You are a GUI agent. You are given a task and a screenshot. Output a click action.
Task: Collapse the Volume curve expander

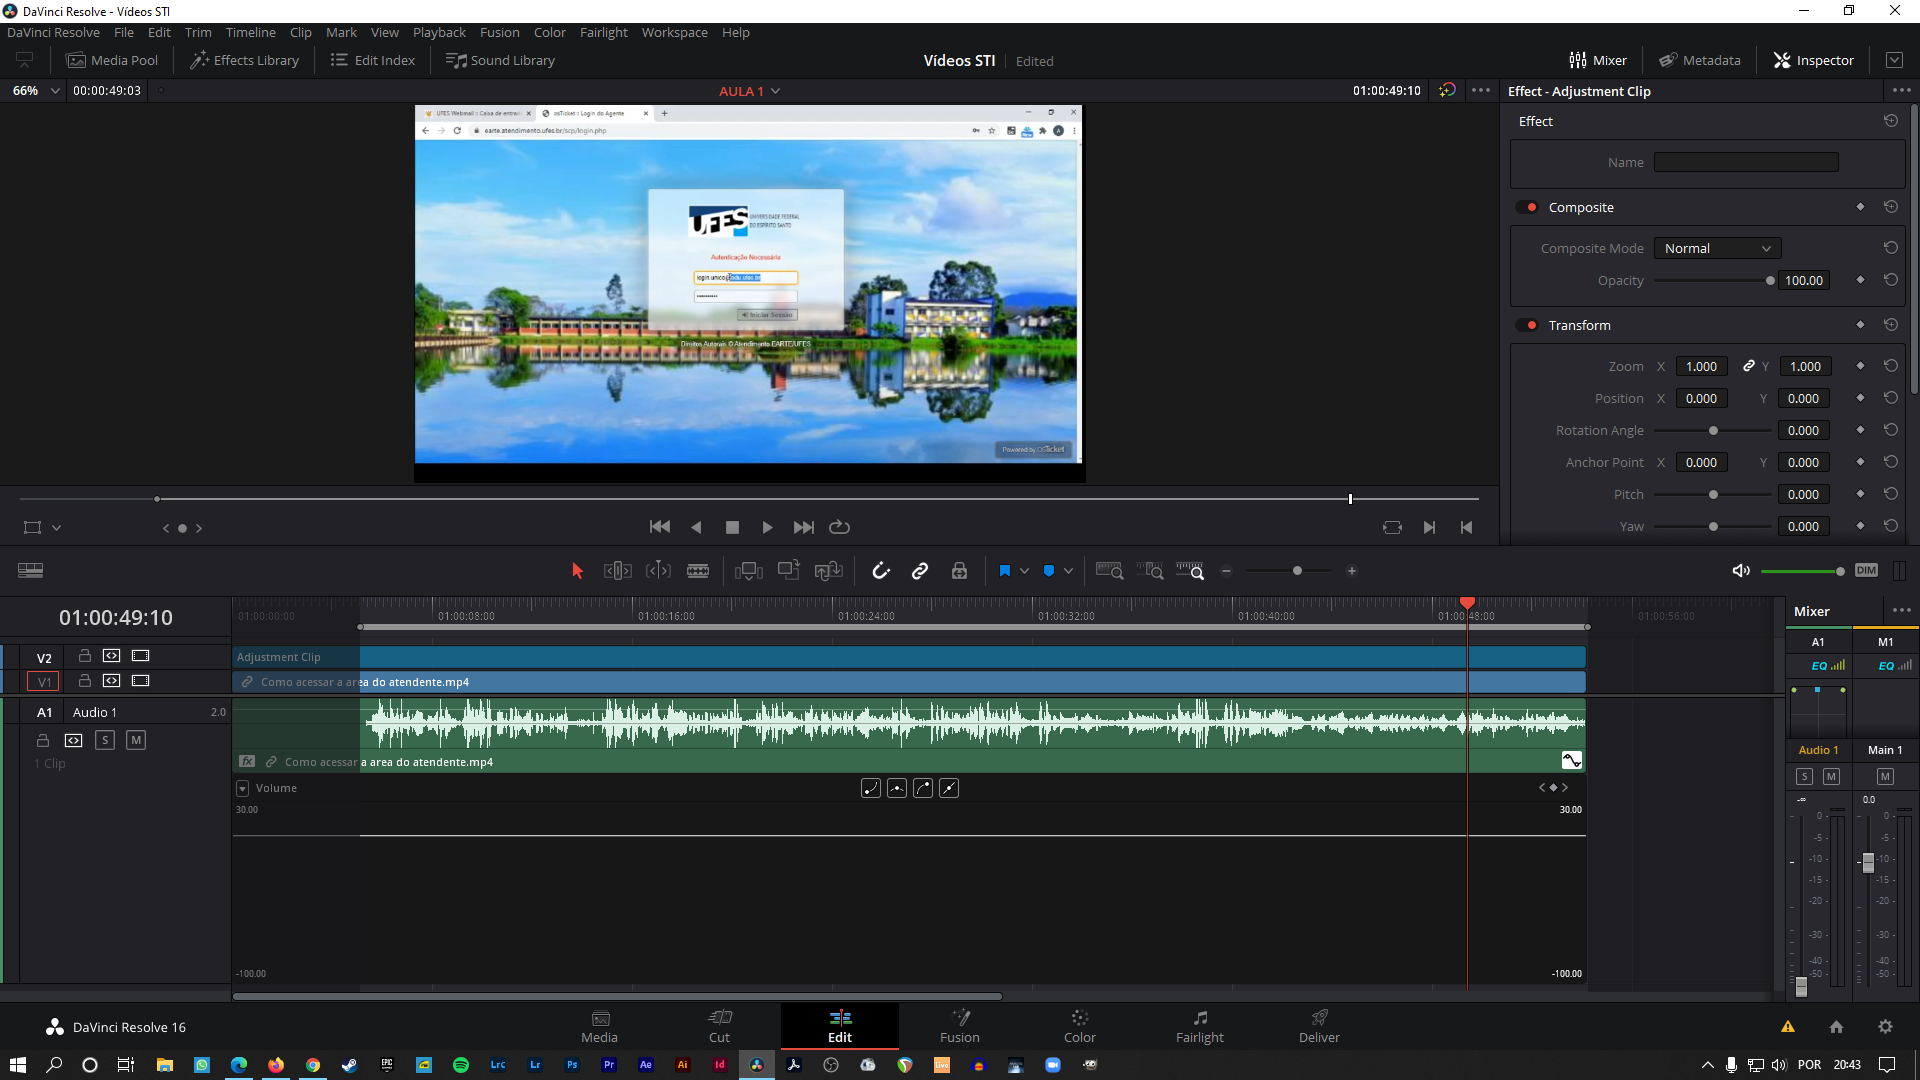coord(242,789)
